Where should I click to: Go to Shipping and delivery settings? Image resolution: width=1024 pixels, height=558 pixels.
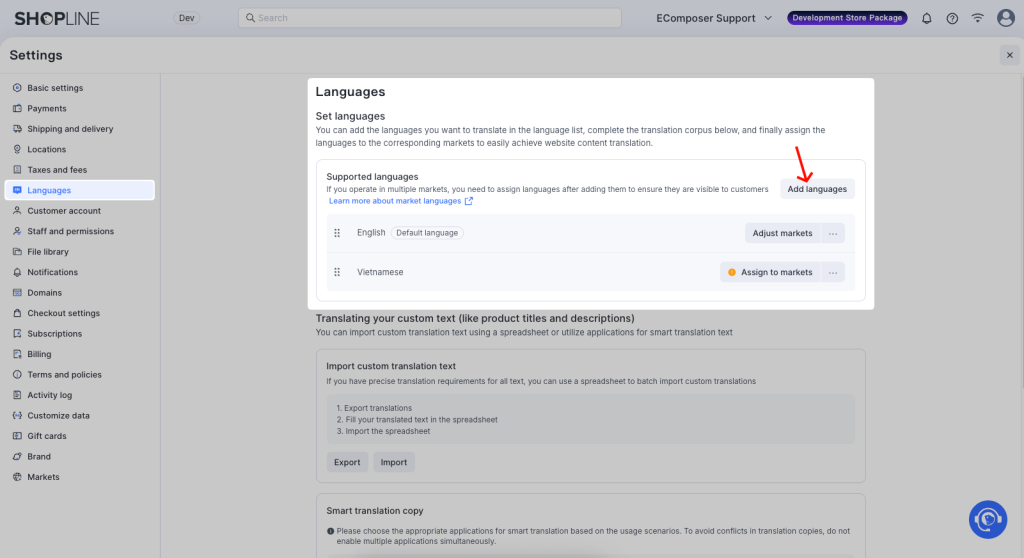70,129
